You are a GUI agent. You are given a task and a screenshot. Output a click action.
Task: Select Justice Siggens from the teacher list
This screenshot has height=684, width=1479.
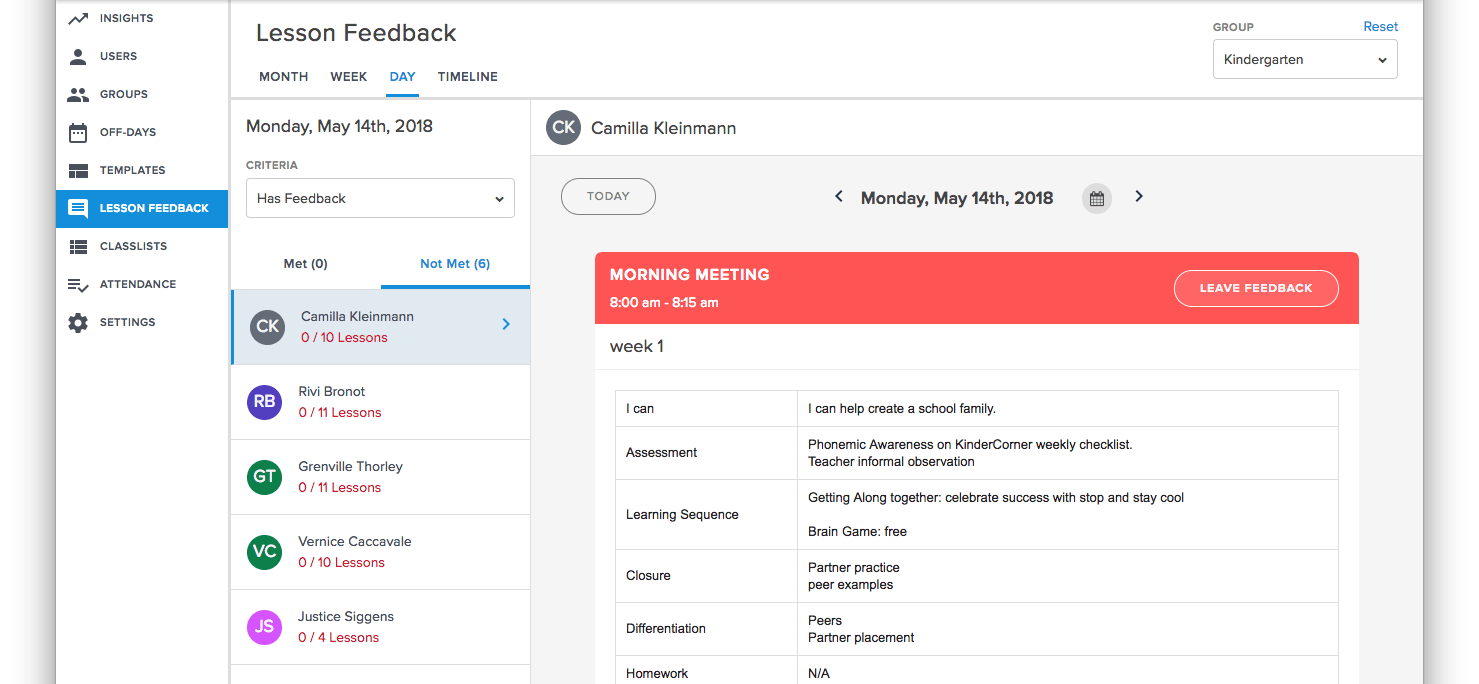pos(380,627)
